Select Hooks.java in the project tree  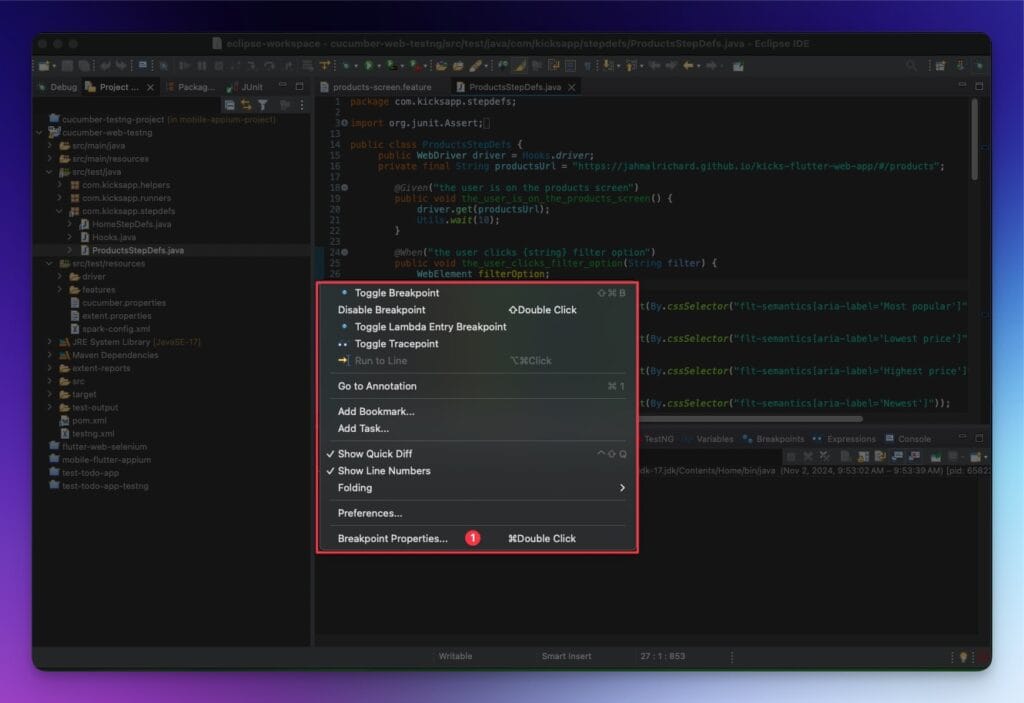click(114, 237)
